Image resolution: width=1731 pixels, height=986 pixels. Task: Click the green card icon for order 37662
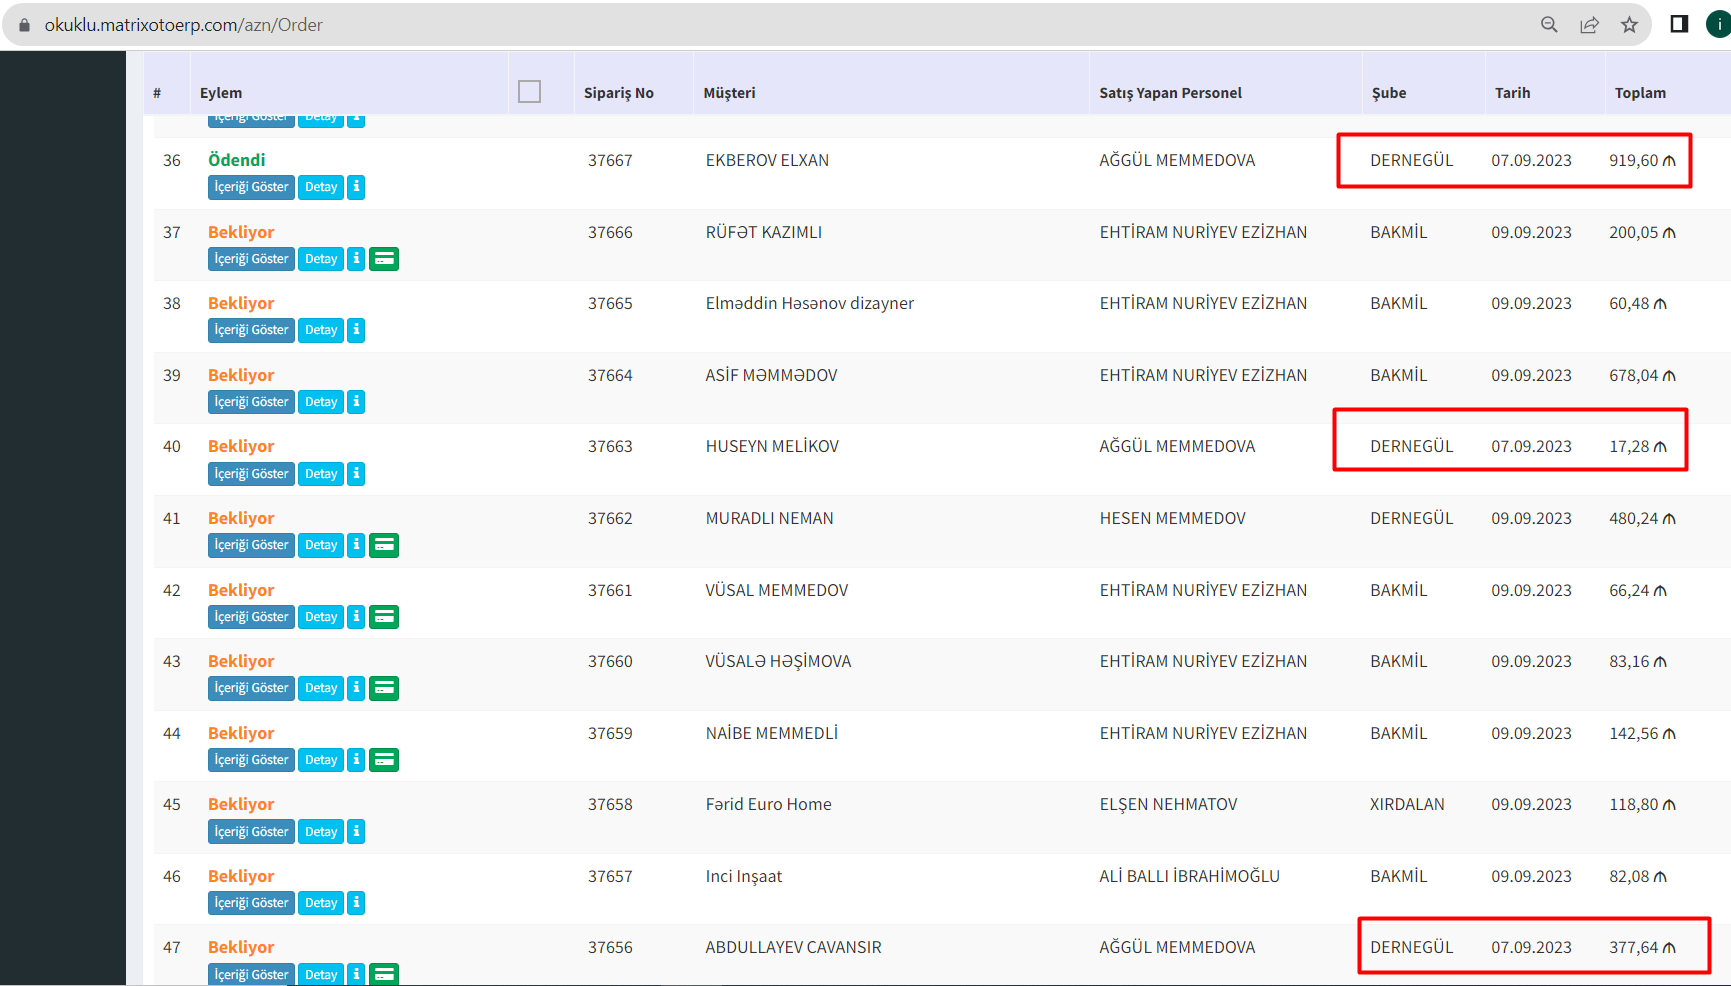coord(384,545)
